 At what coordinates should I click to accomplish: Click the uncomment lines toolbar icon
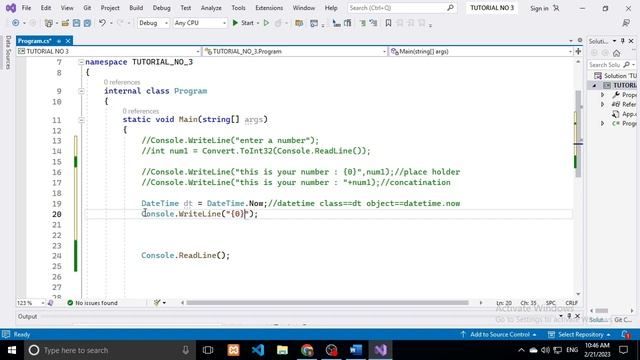tap(373, 23)
